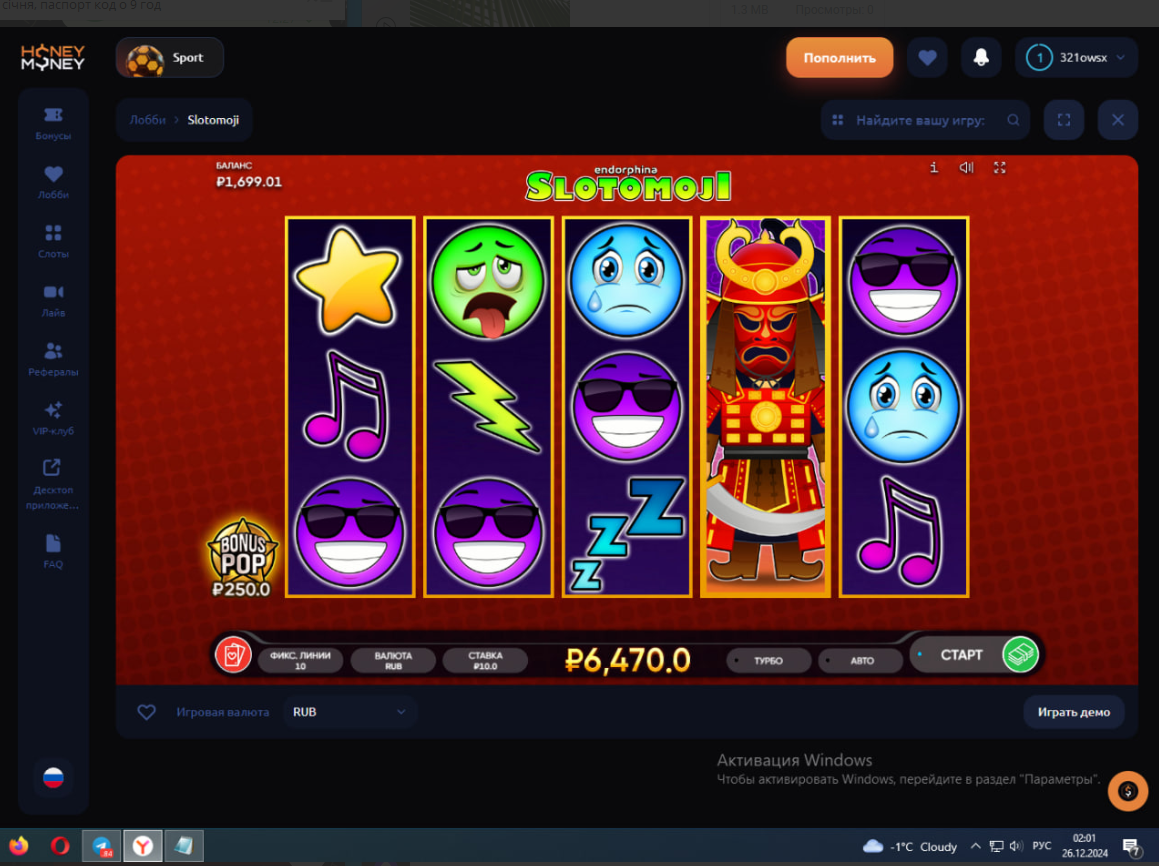Open favorites heart in top bar

[x=927, y=58]
